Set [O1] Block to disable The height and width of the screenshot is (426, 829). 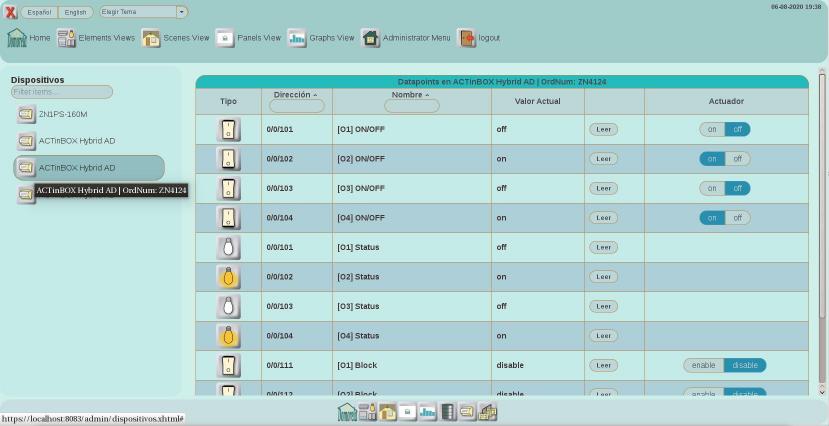click(x=745, y=365)
